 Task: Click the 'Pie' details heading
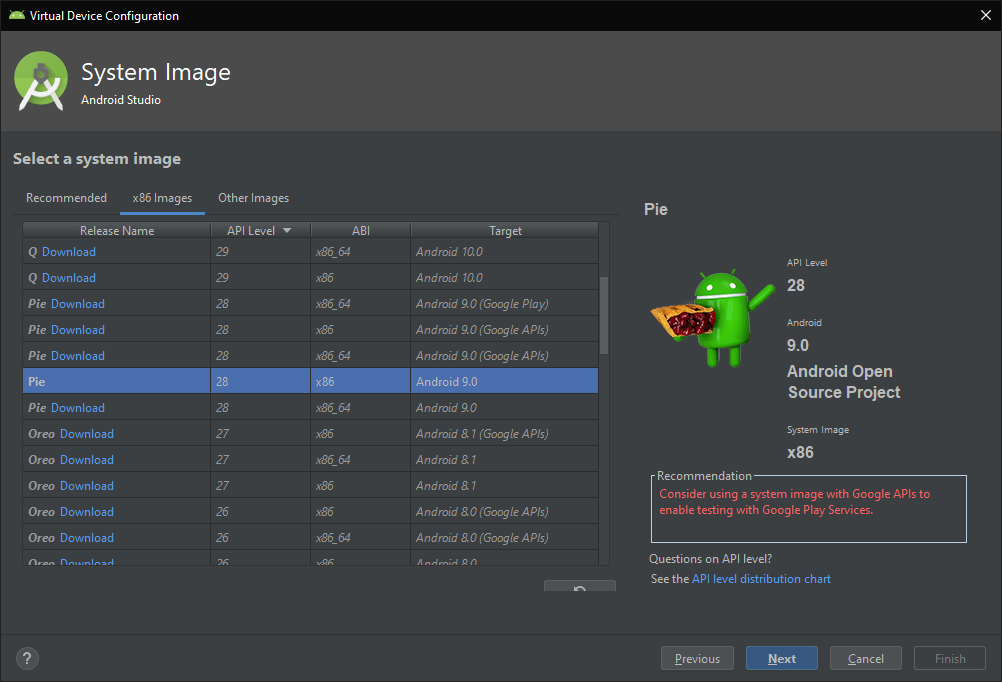click(x=656, y=210)
